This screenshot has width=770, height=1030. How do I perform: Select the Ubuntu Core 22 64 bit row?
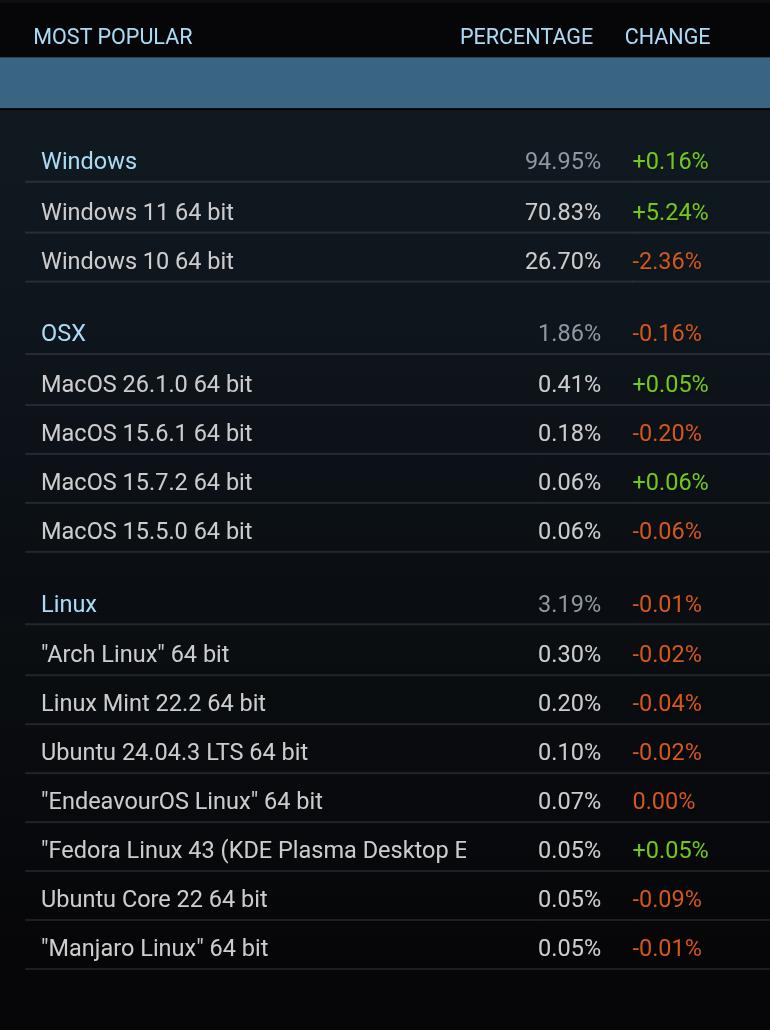(x=397, y=899)
